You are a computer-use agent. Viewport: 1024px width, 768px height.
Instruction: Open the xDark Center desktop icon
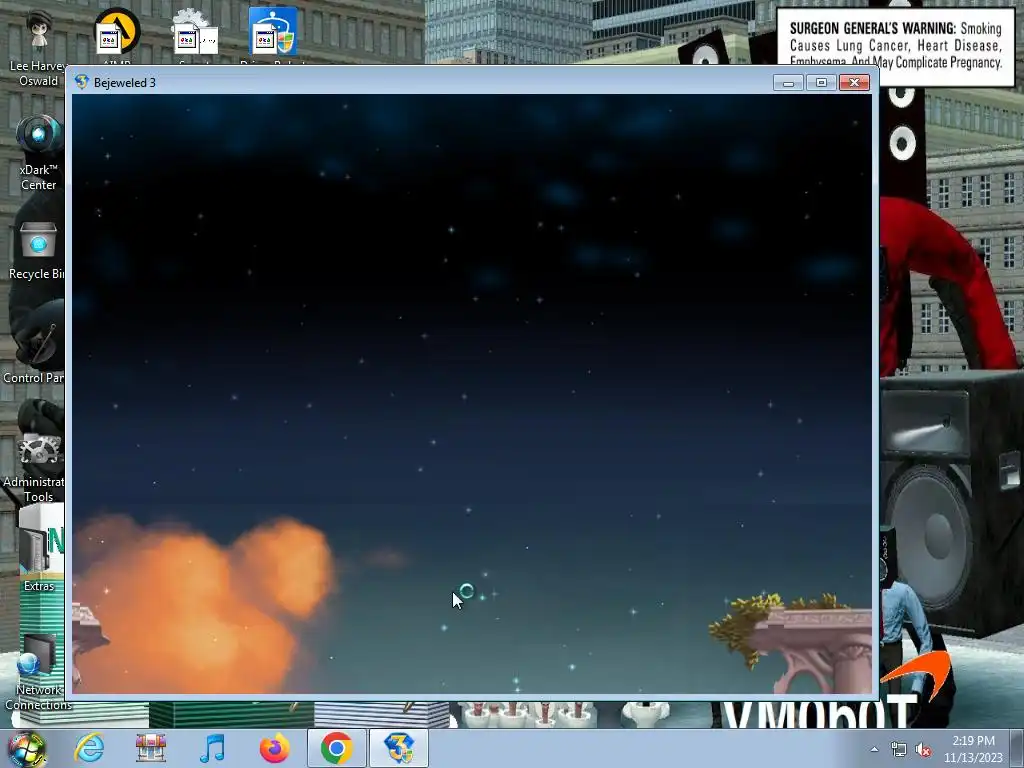[x=38, y=152]
